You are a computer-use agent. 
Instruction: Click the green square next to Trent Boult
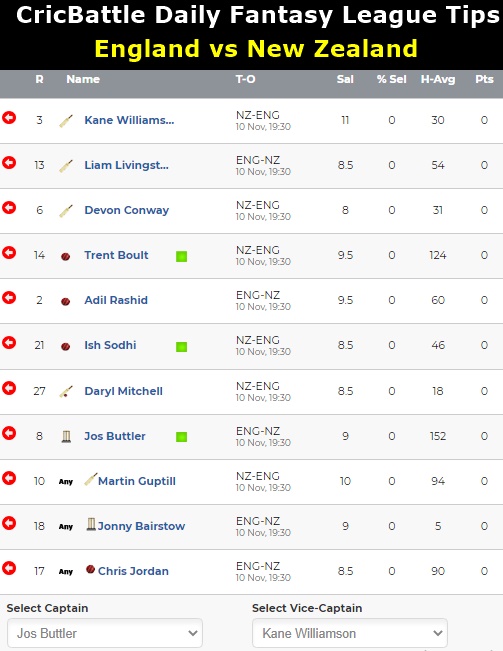[x=181, y=256]
